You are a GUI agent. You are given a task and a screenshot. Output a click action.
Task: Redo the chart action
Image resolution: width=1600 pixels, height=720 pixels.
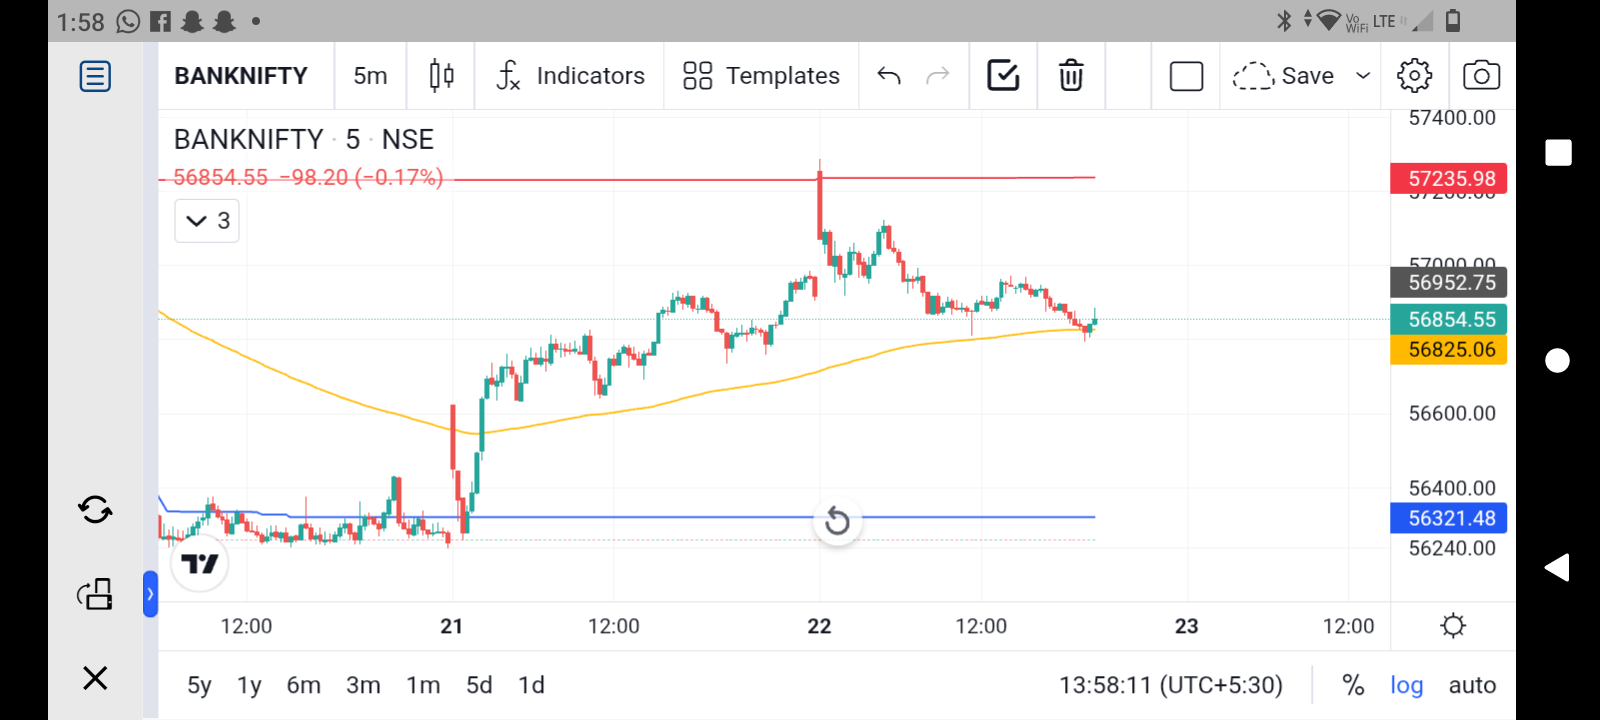click(937, 76)
